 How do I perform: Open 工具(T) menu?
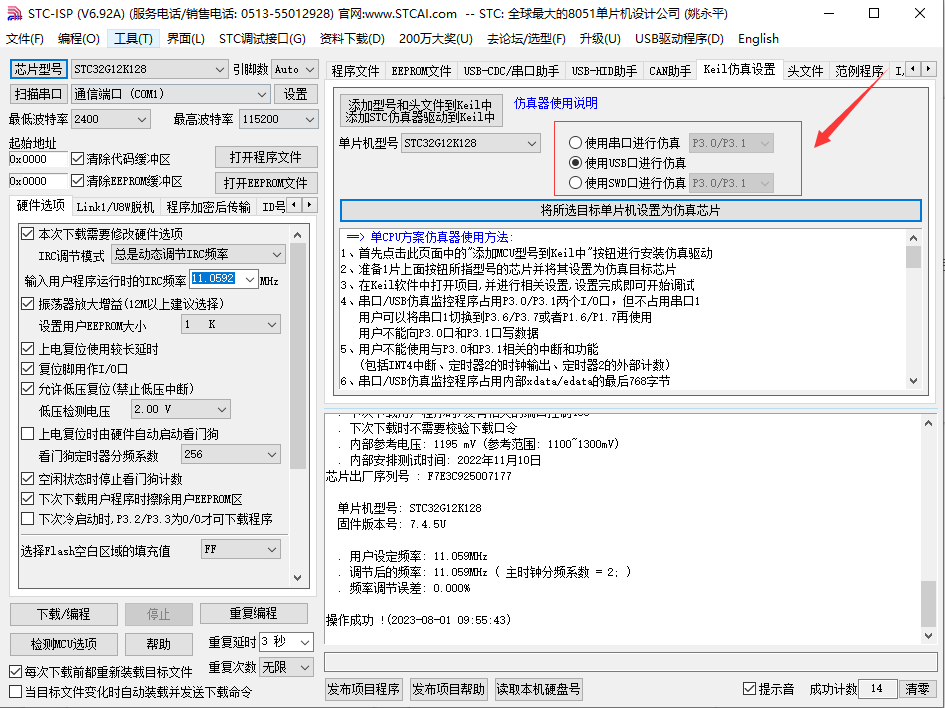133,39
